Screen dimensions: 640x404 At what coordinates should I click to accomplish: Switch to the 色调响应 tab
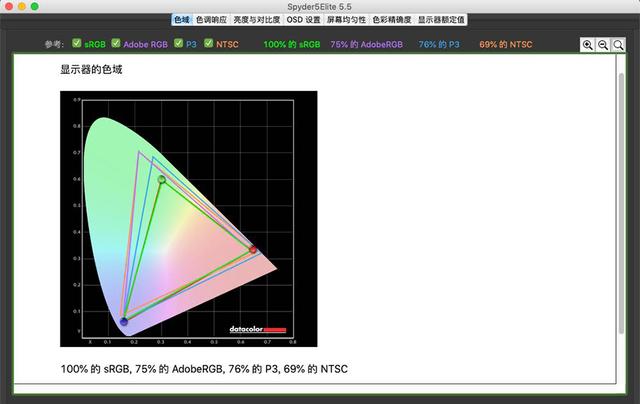point(211,20)
